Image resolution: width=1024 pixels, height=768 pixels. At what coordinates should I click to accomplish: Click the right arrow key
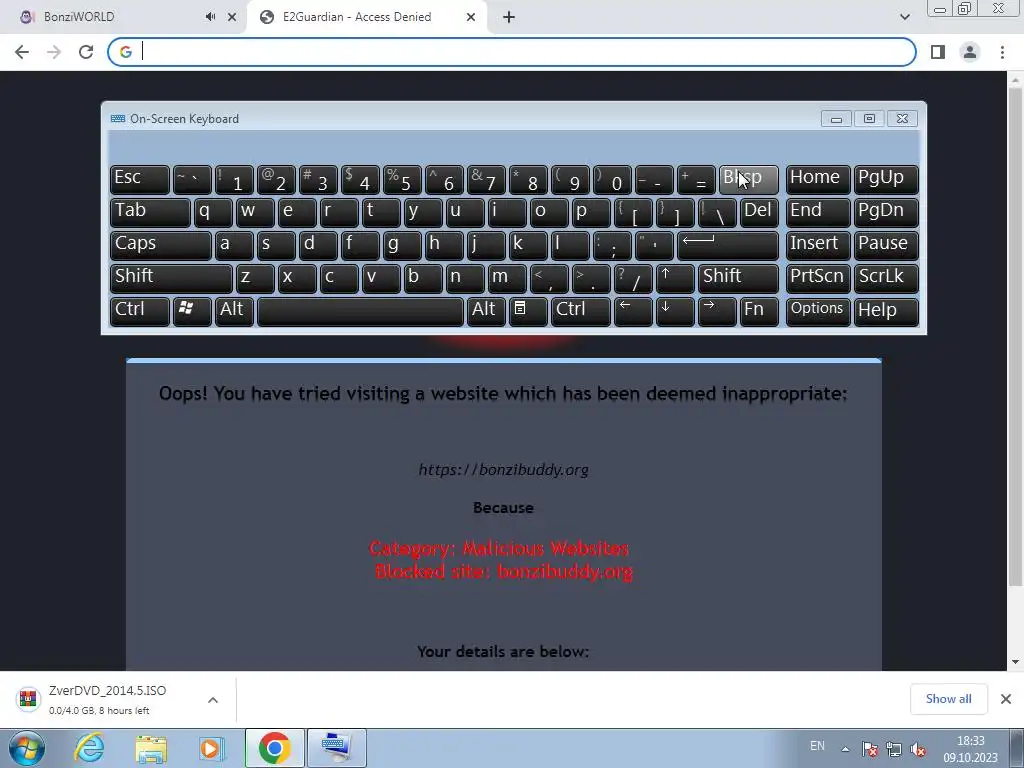[x=717, y=312]
